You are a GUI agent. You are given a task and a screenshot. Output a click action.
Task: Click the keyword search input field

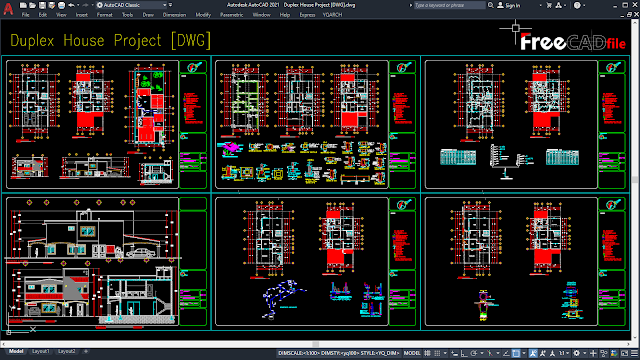[449, 5]
